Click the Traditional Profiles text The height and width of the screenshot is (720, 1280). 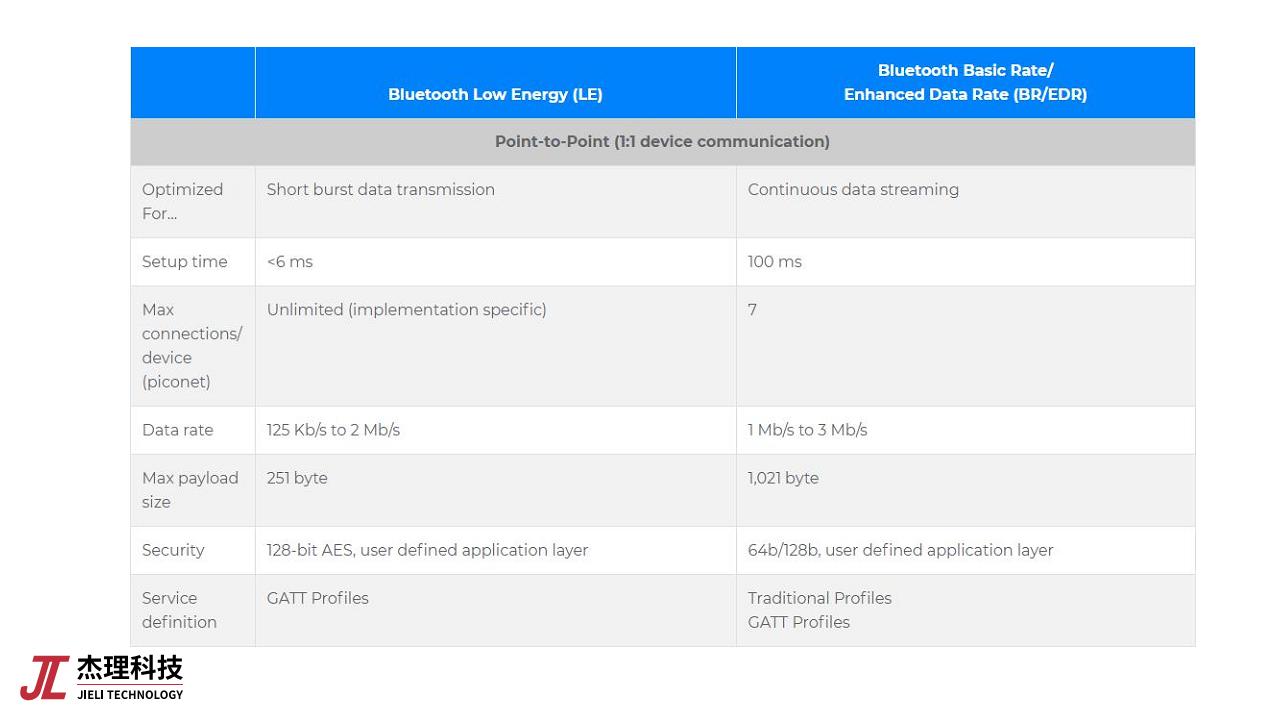pos(819,598)
